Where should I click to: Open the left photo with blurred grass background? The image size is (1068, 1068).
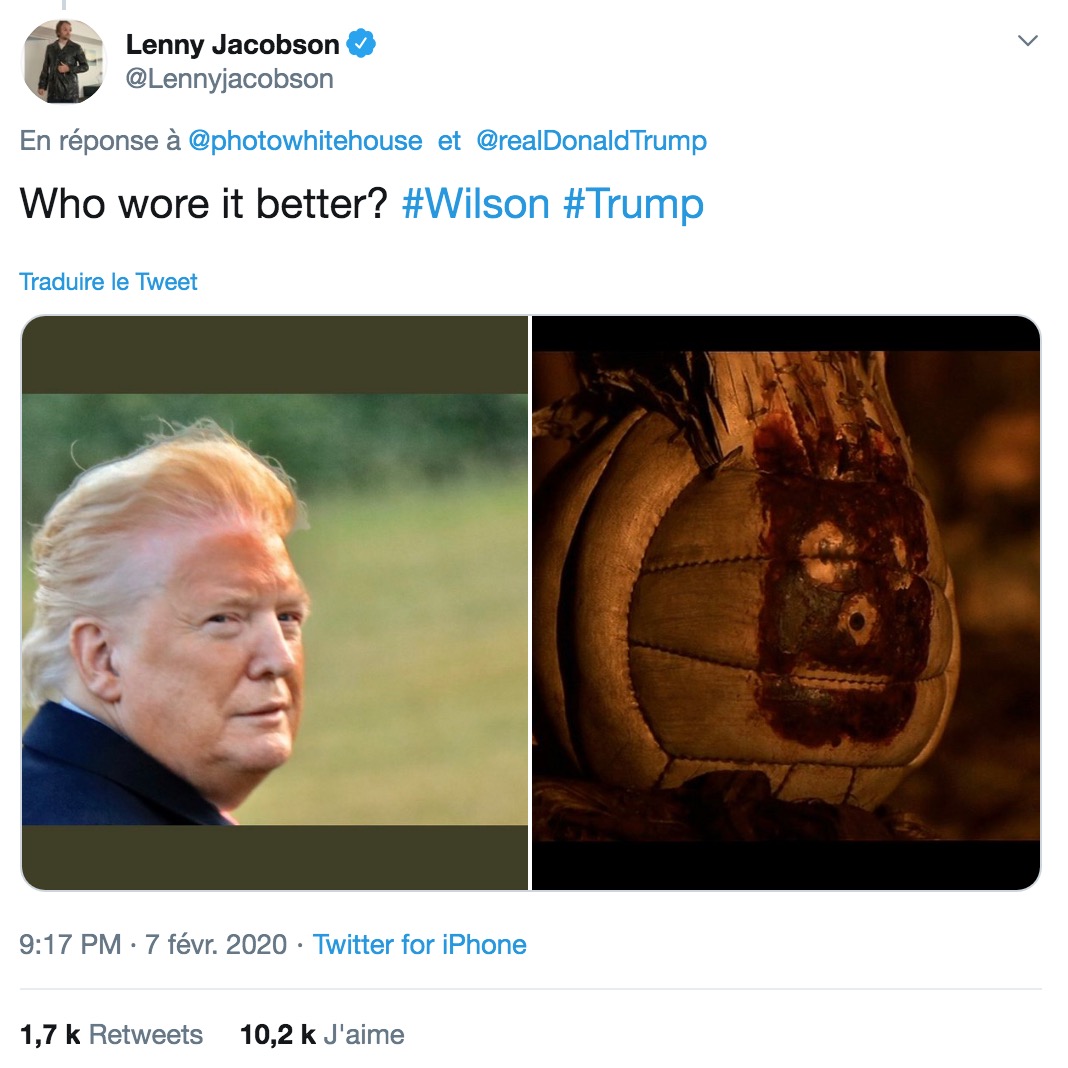(275, 603)
